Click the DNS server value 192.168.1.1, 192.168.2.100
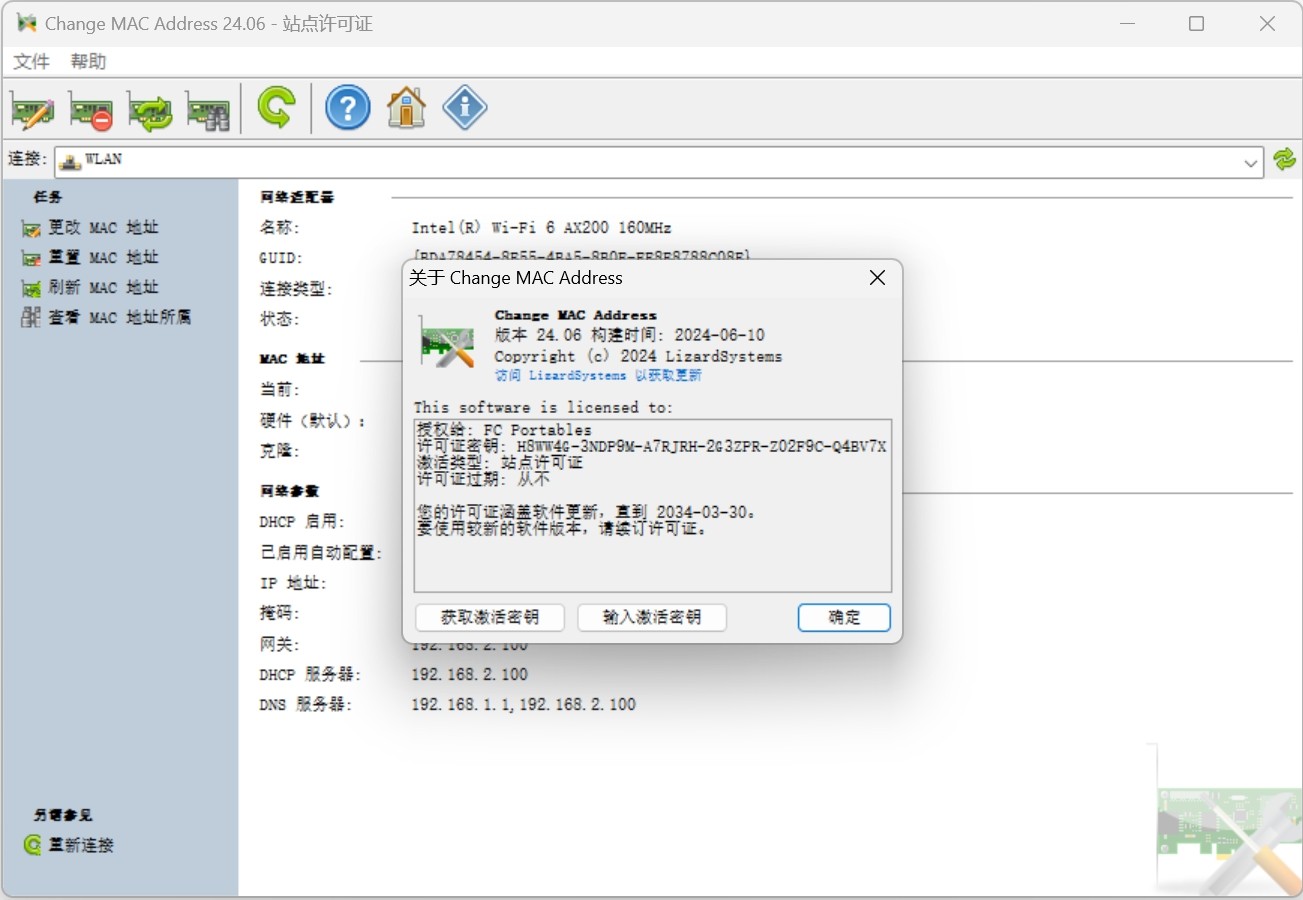This screenshot has height=900, width=1303. 523,705
